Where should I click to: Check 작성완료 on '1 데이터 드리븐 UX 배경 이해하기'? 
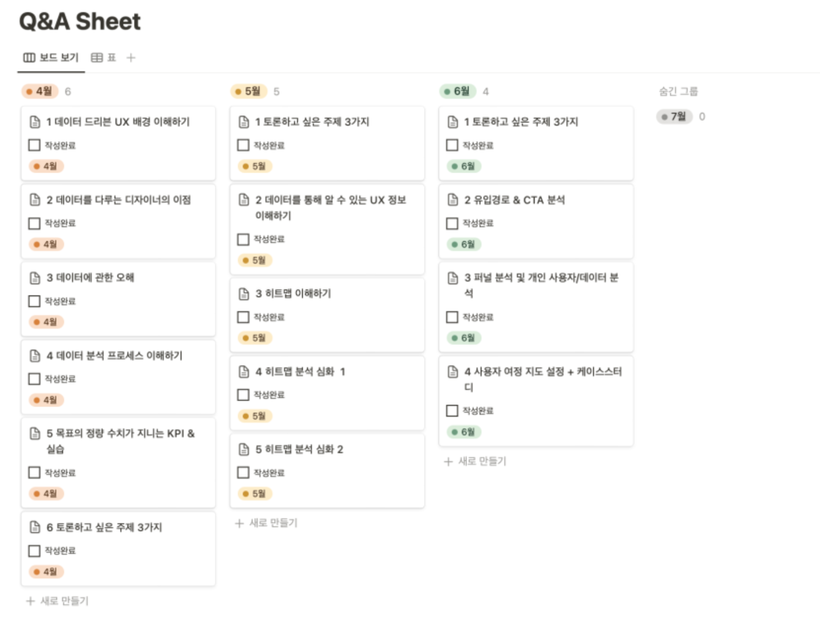(x=34, y=145)
